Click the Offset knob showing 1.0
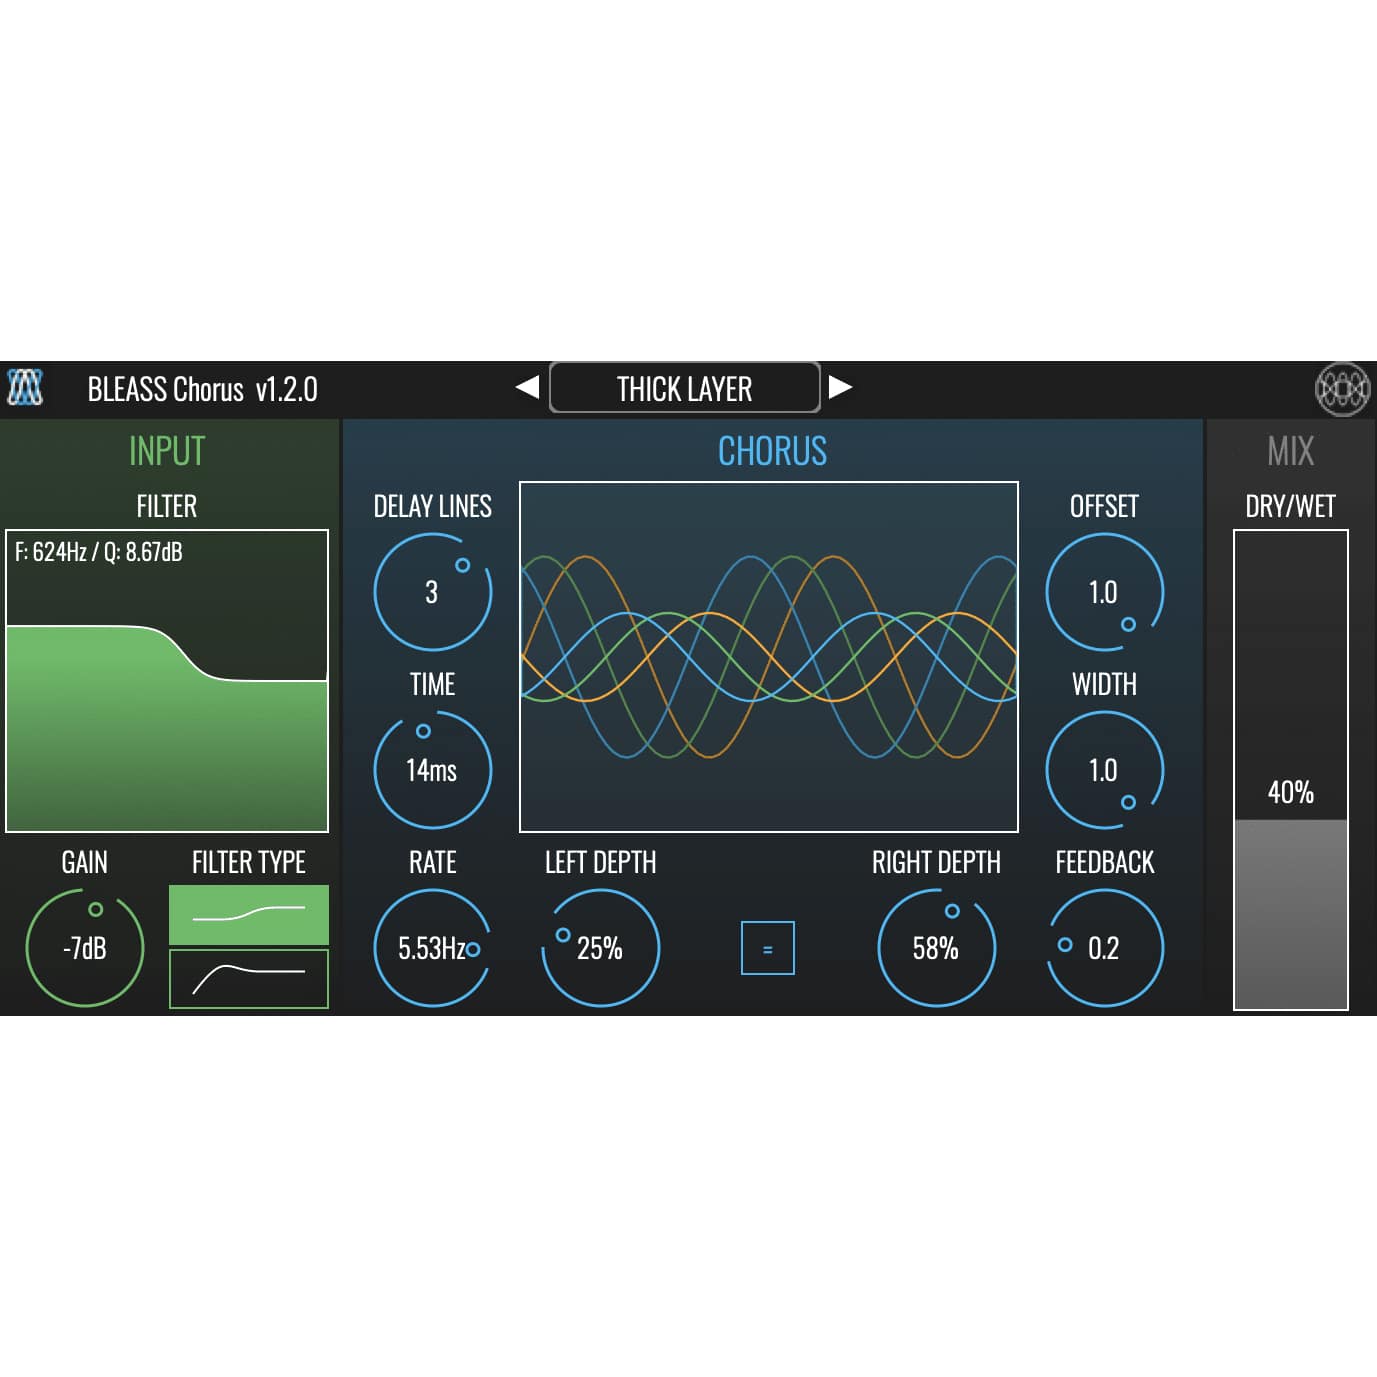Screen dimensions: 1377x1377 point(1104,592)
